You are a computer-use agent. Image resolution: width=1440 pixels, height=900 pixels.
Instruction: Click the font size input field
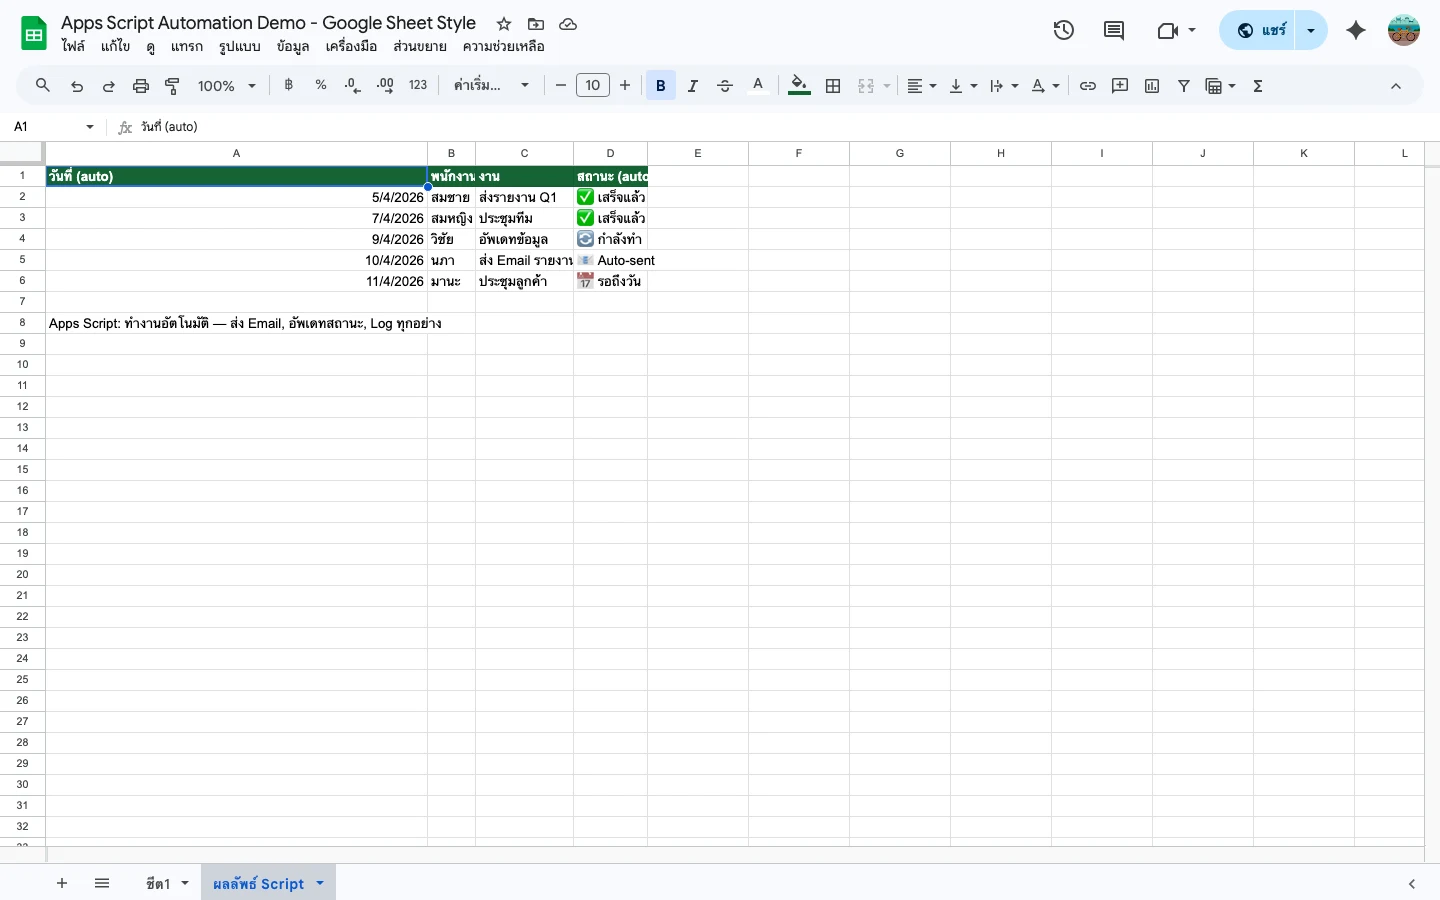(593, 86)
